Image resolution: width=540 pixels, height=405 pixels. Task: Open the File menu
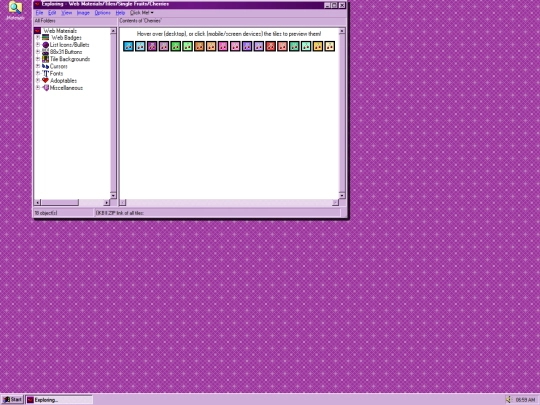click(39, 13)
